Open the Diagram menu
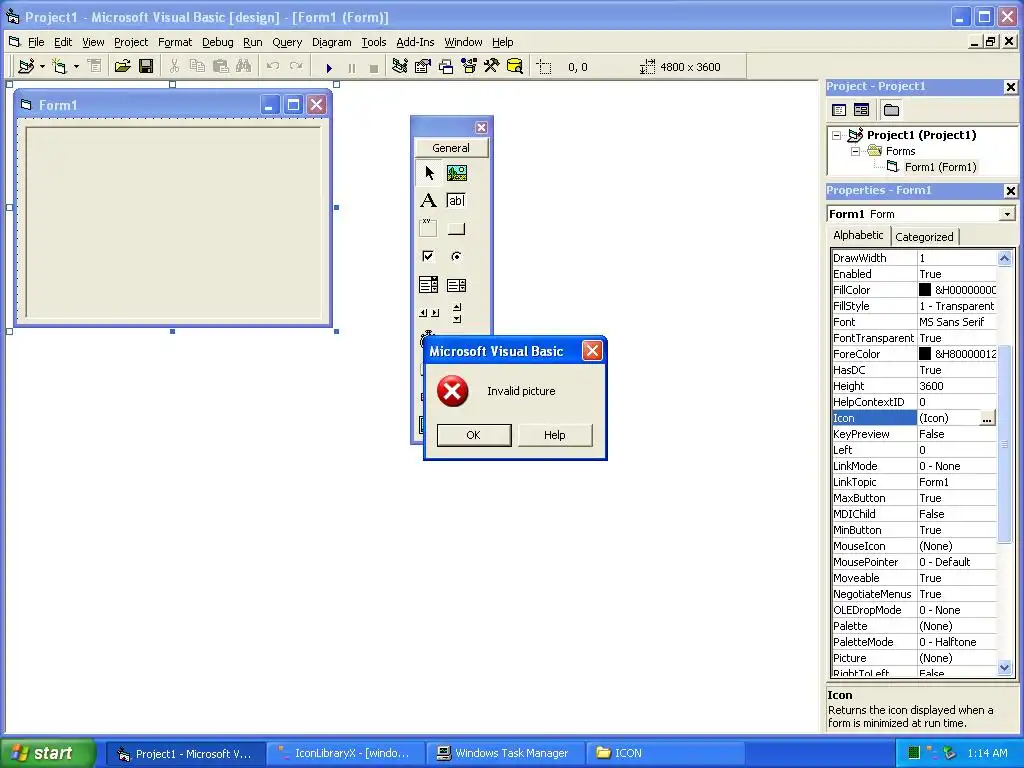 (x=331, y=42)
